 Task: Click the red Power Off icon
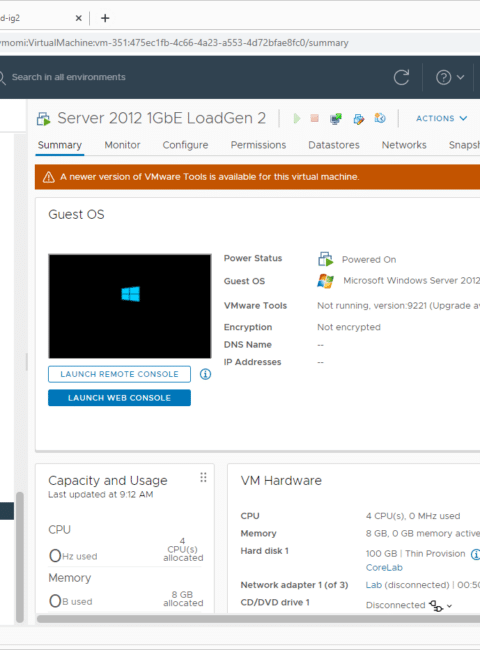tap(315, 119)
